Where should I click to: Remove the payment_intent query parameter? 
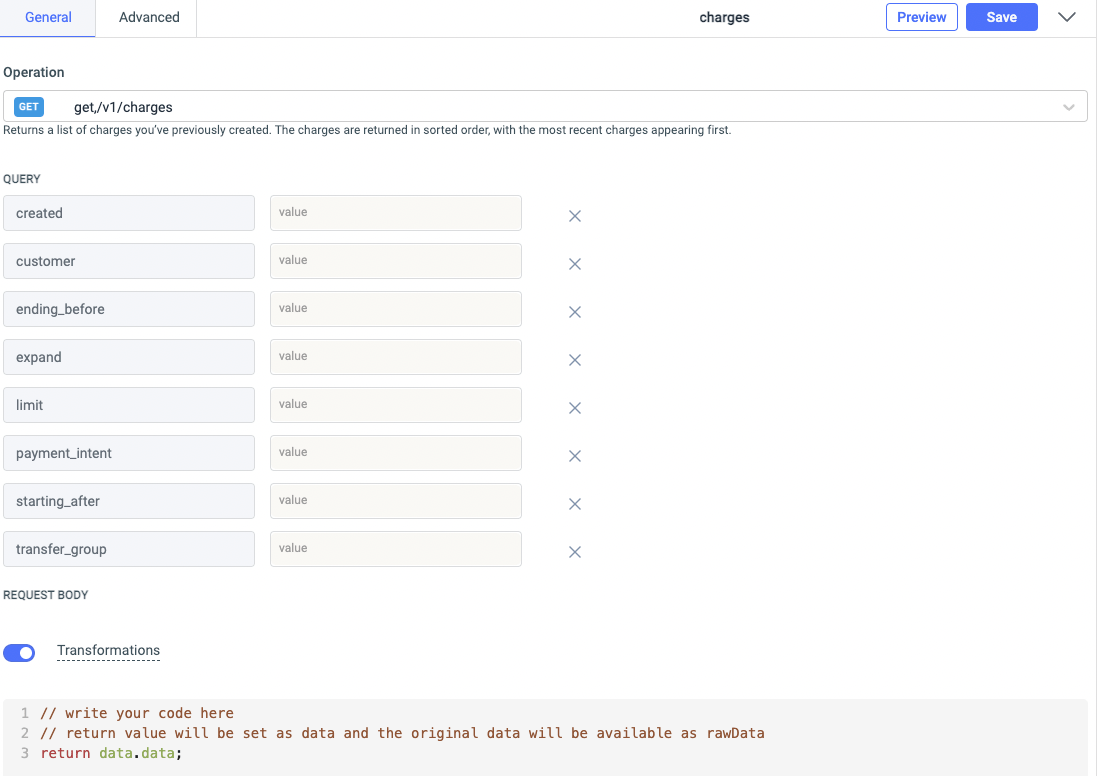pyautogui.click(x=575, y=456)
